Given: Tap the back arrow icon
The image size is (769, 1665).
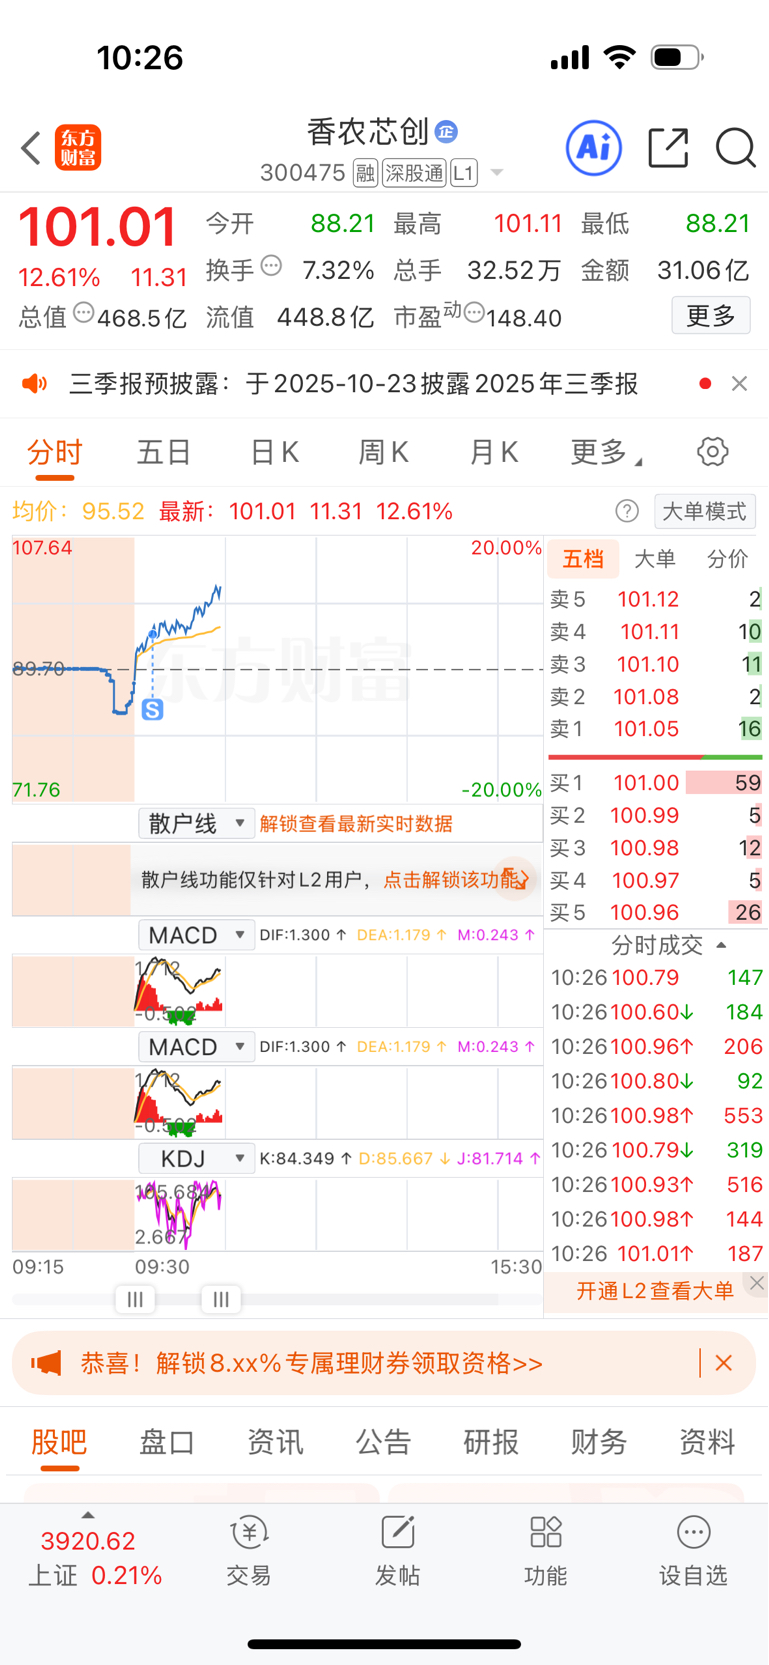Looking at the screenshot, I should [31, 148].
